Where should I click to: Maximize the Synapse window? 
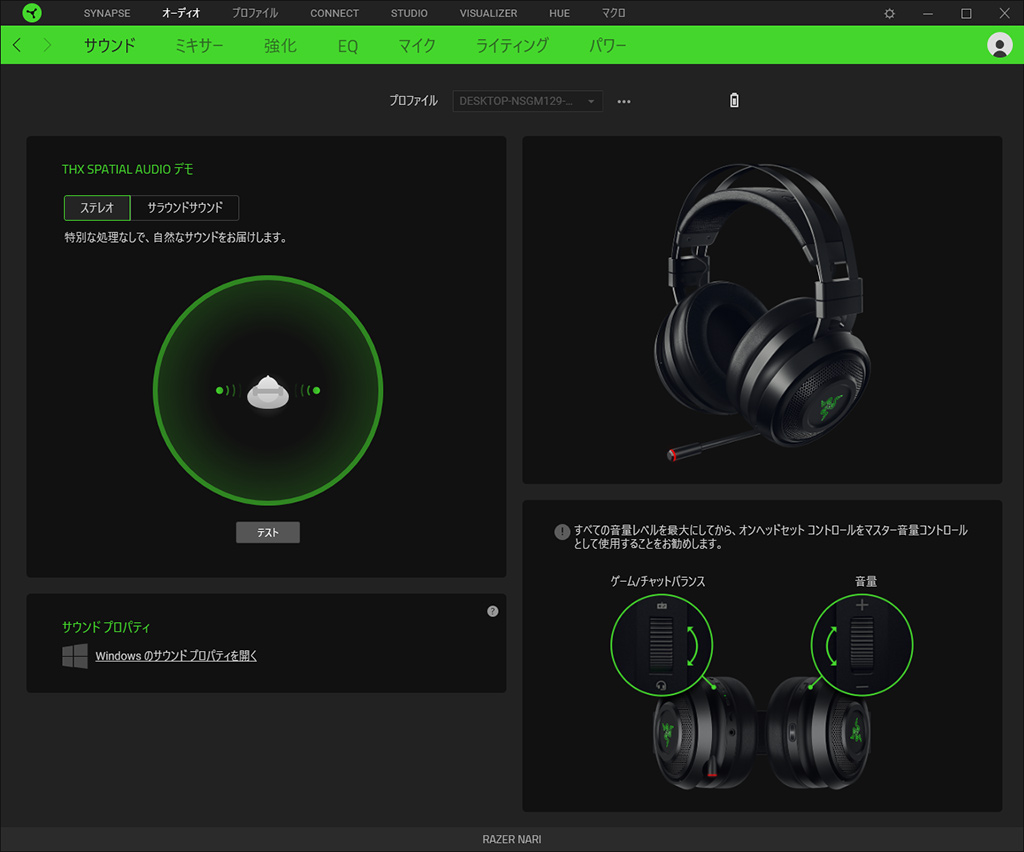point(966,13)
